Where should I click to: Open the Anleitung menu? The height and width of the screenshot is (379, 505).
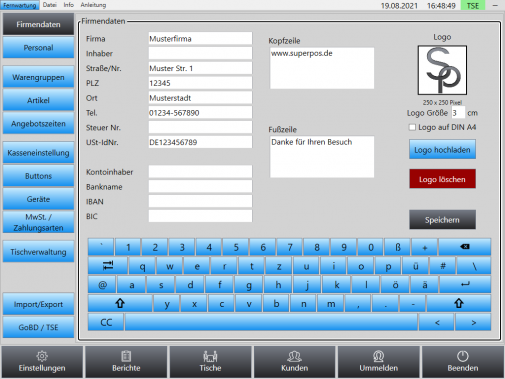point(93,5)
